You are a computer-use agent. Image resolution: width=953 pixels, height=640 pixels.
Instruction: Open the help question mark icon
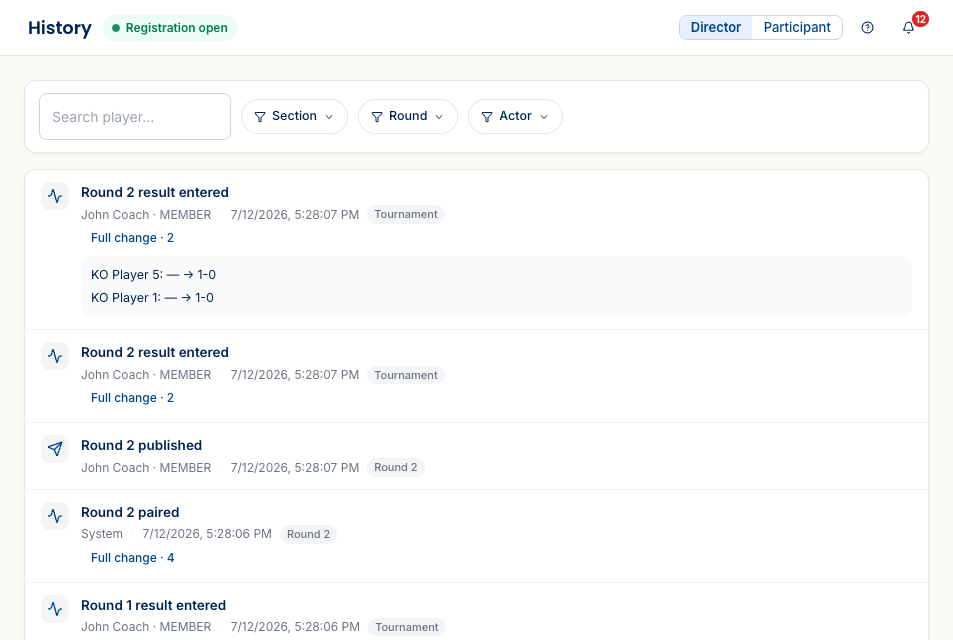click(867, 27)
